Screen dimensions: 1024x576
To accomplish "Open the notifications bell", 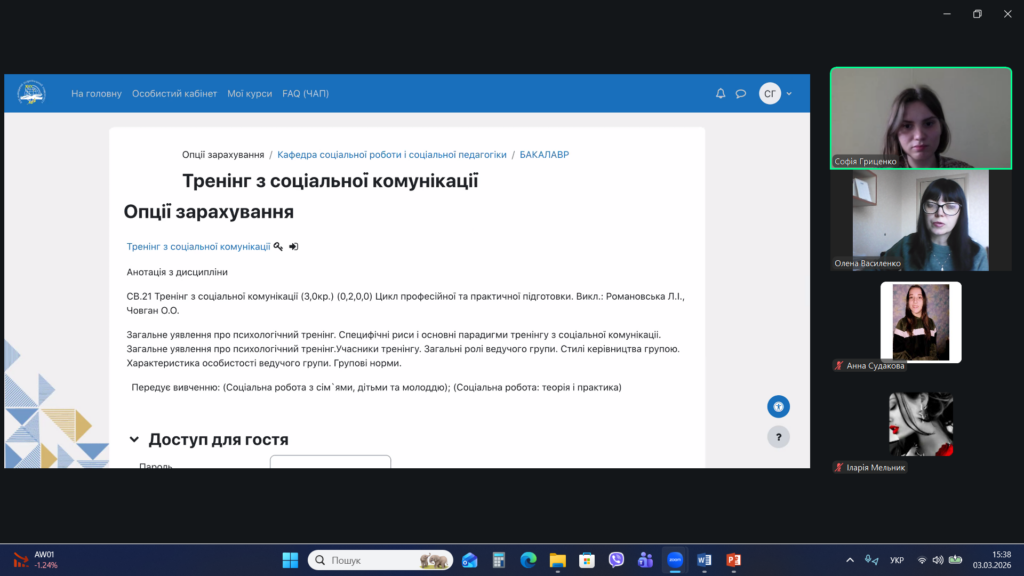I will [720, 93].
